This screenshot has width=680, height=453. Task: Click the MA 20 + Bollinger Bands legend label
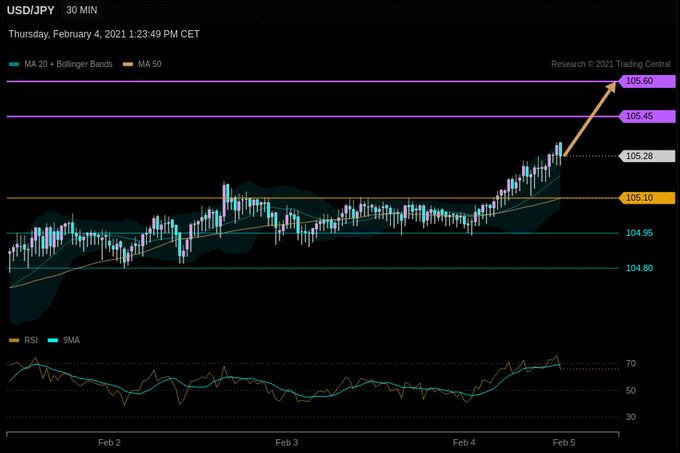[x=68, y=64]
